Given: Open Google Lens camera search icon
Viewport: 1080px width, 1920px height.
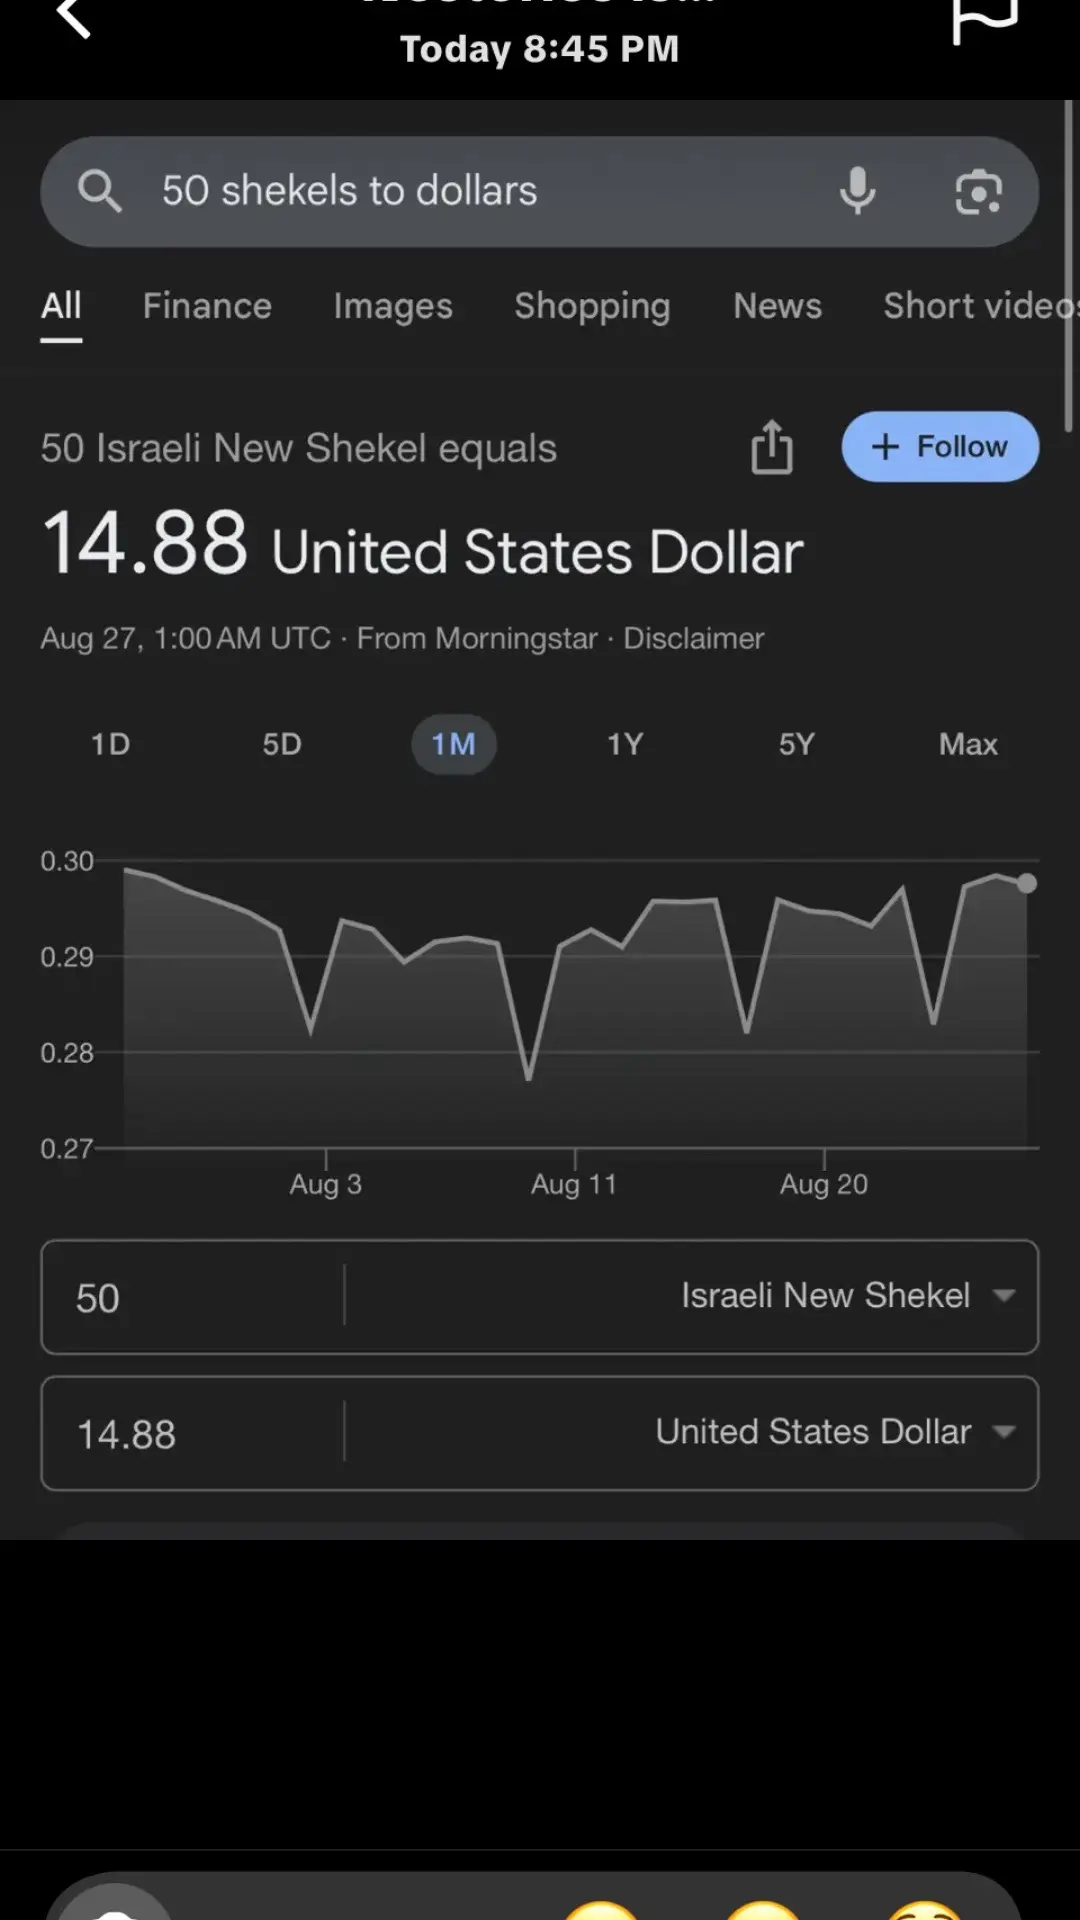Looking at the screenshot, I should pyautogui.click(x=978, y=191).
